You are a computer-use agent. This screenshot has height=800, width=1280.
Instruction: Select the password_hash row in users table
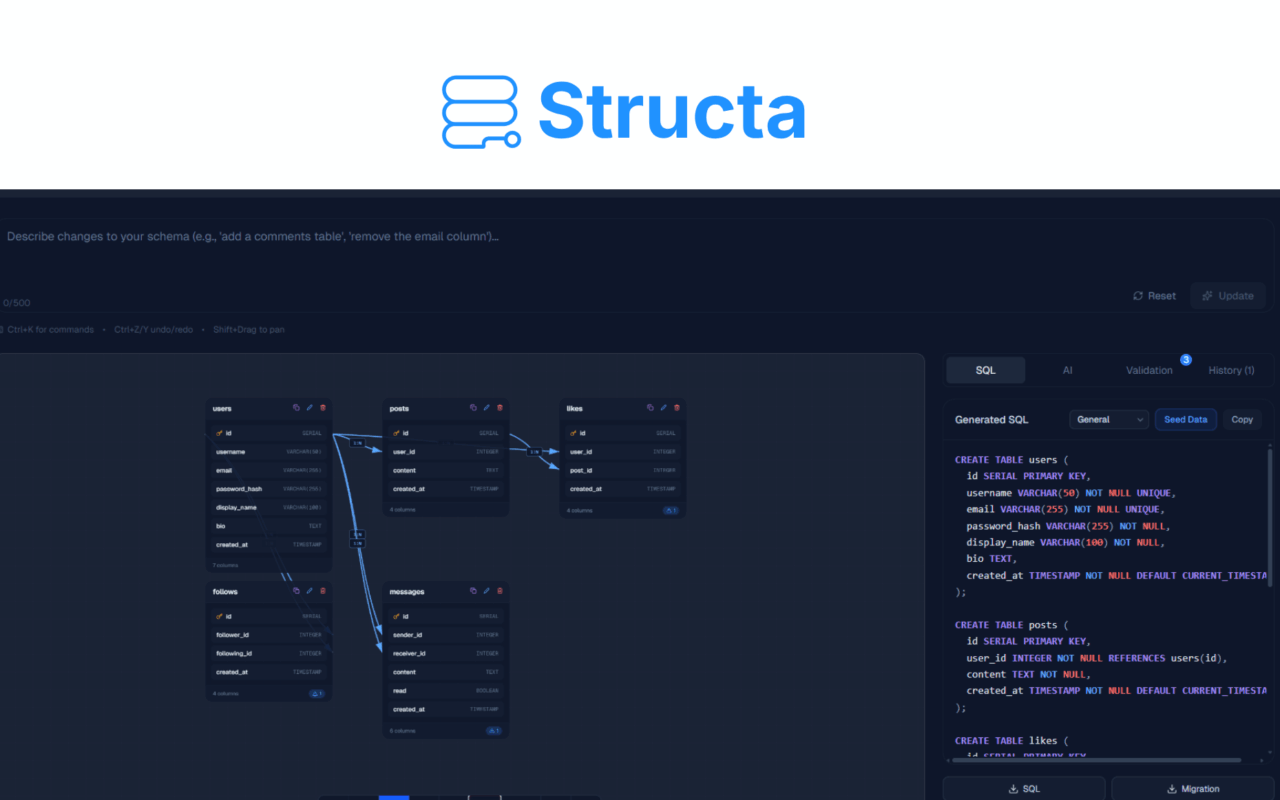point(267,489)
